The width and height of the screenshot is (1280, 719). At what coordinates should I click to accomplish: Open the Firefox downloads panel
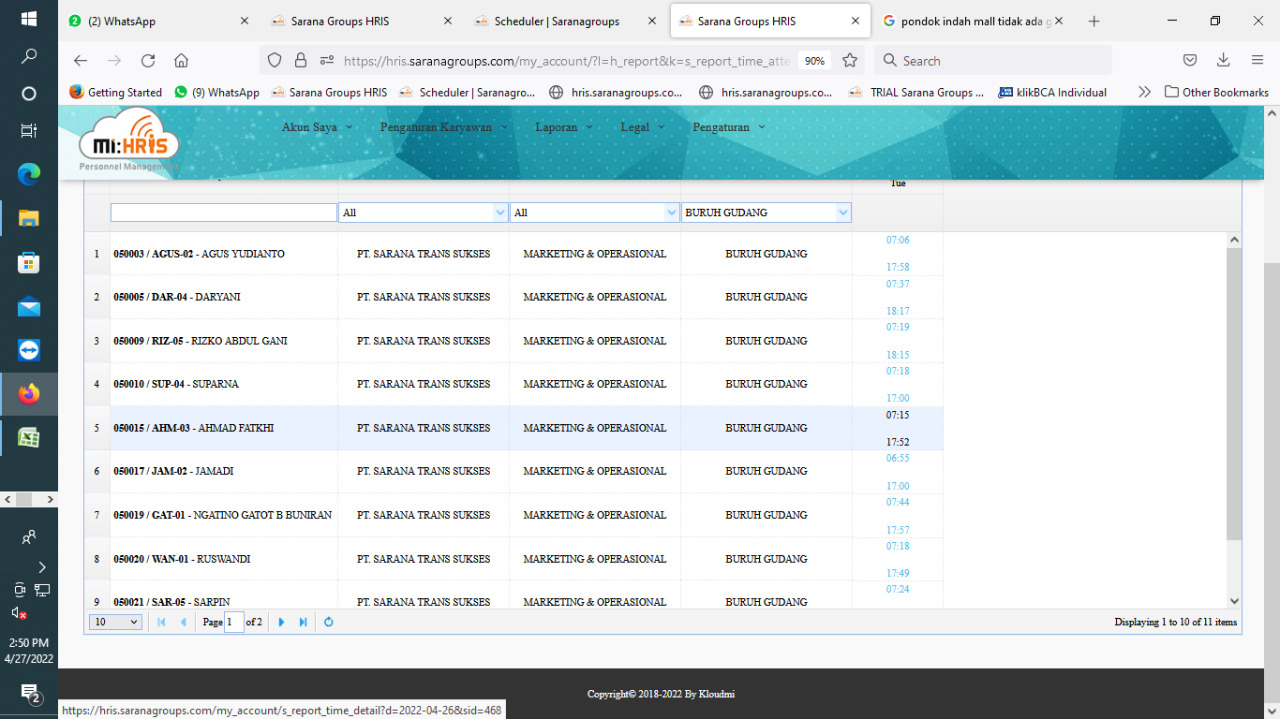[x=1223, y=60]
